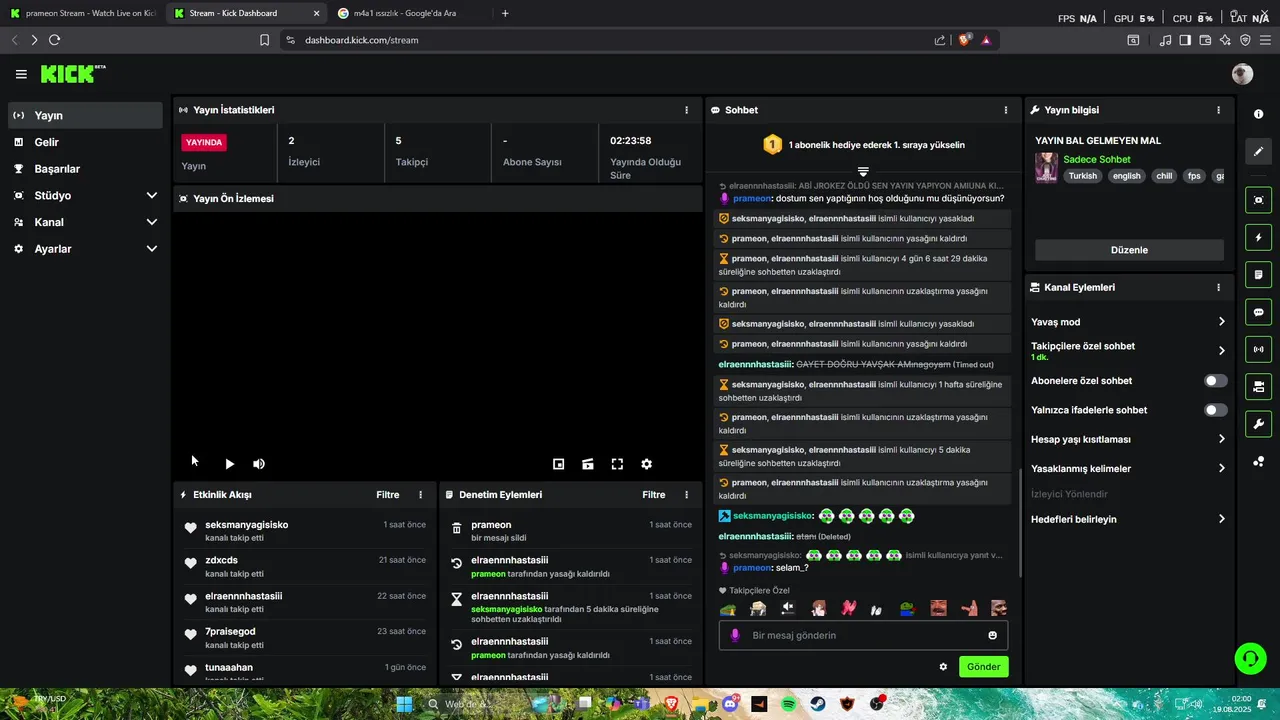This screenshot has width=1280, height=720.
Task: Open the hamburger menu beside the Kick logo
Action: pos(21,74)
